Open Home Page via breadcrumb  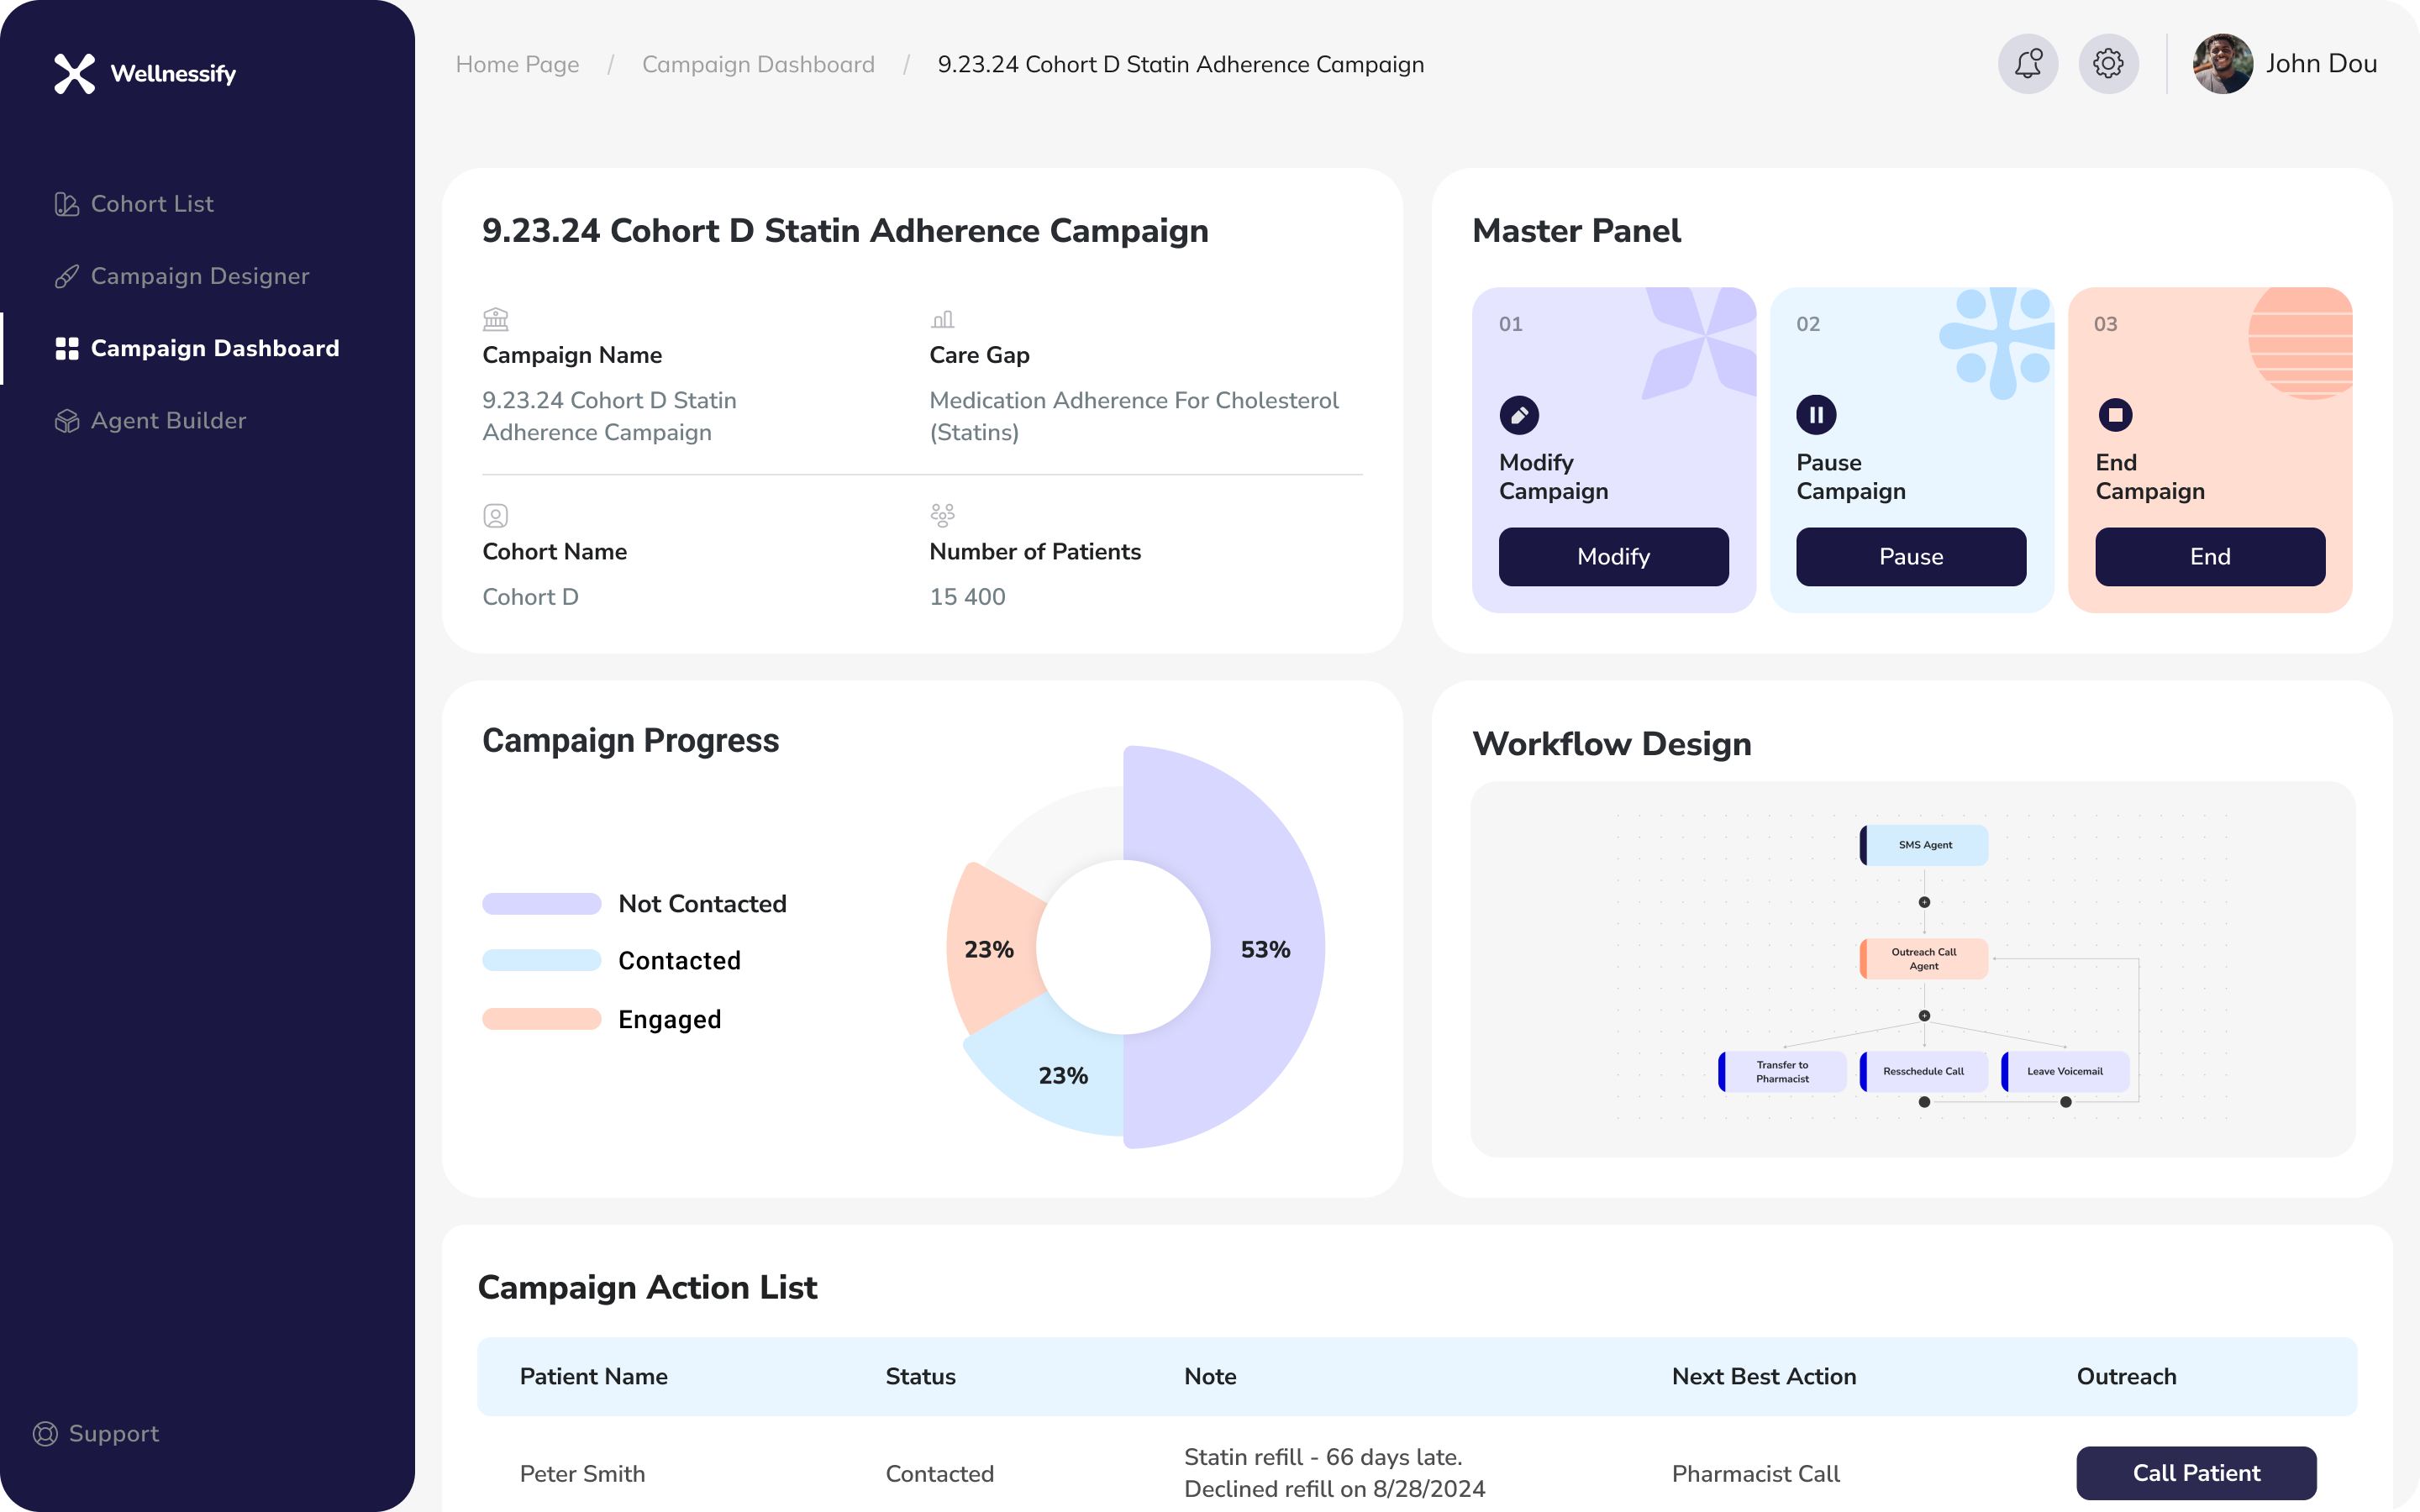[517, 63]
